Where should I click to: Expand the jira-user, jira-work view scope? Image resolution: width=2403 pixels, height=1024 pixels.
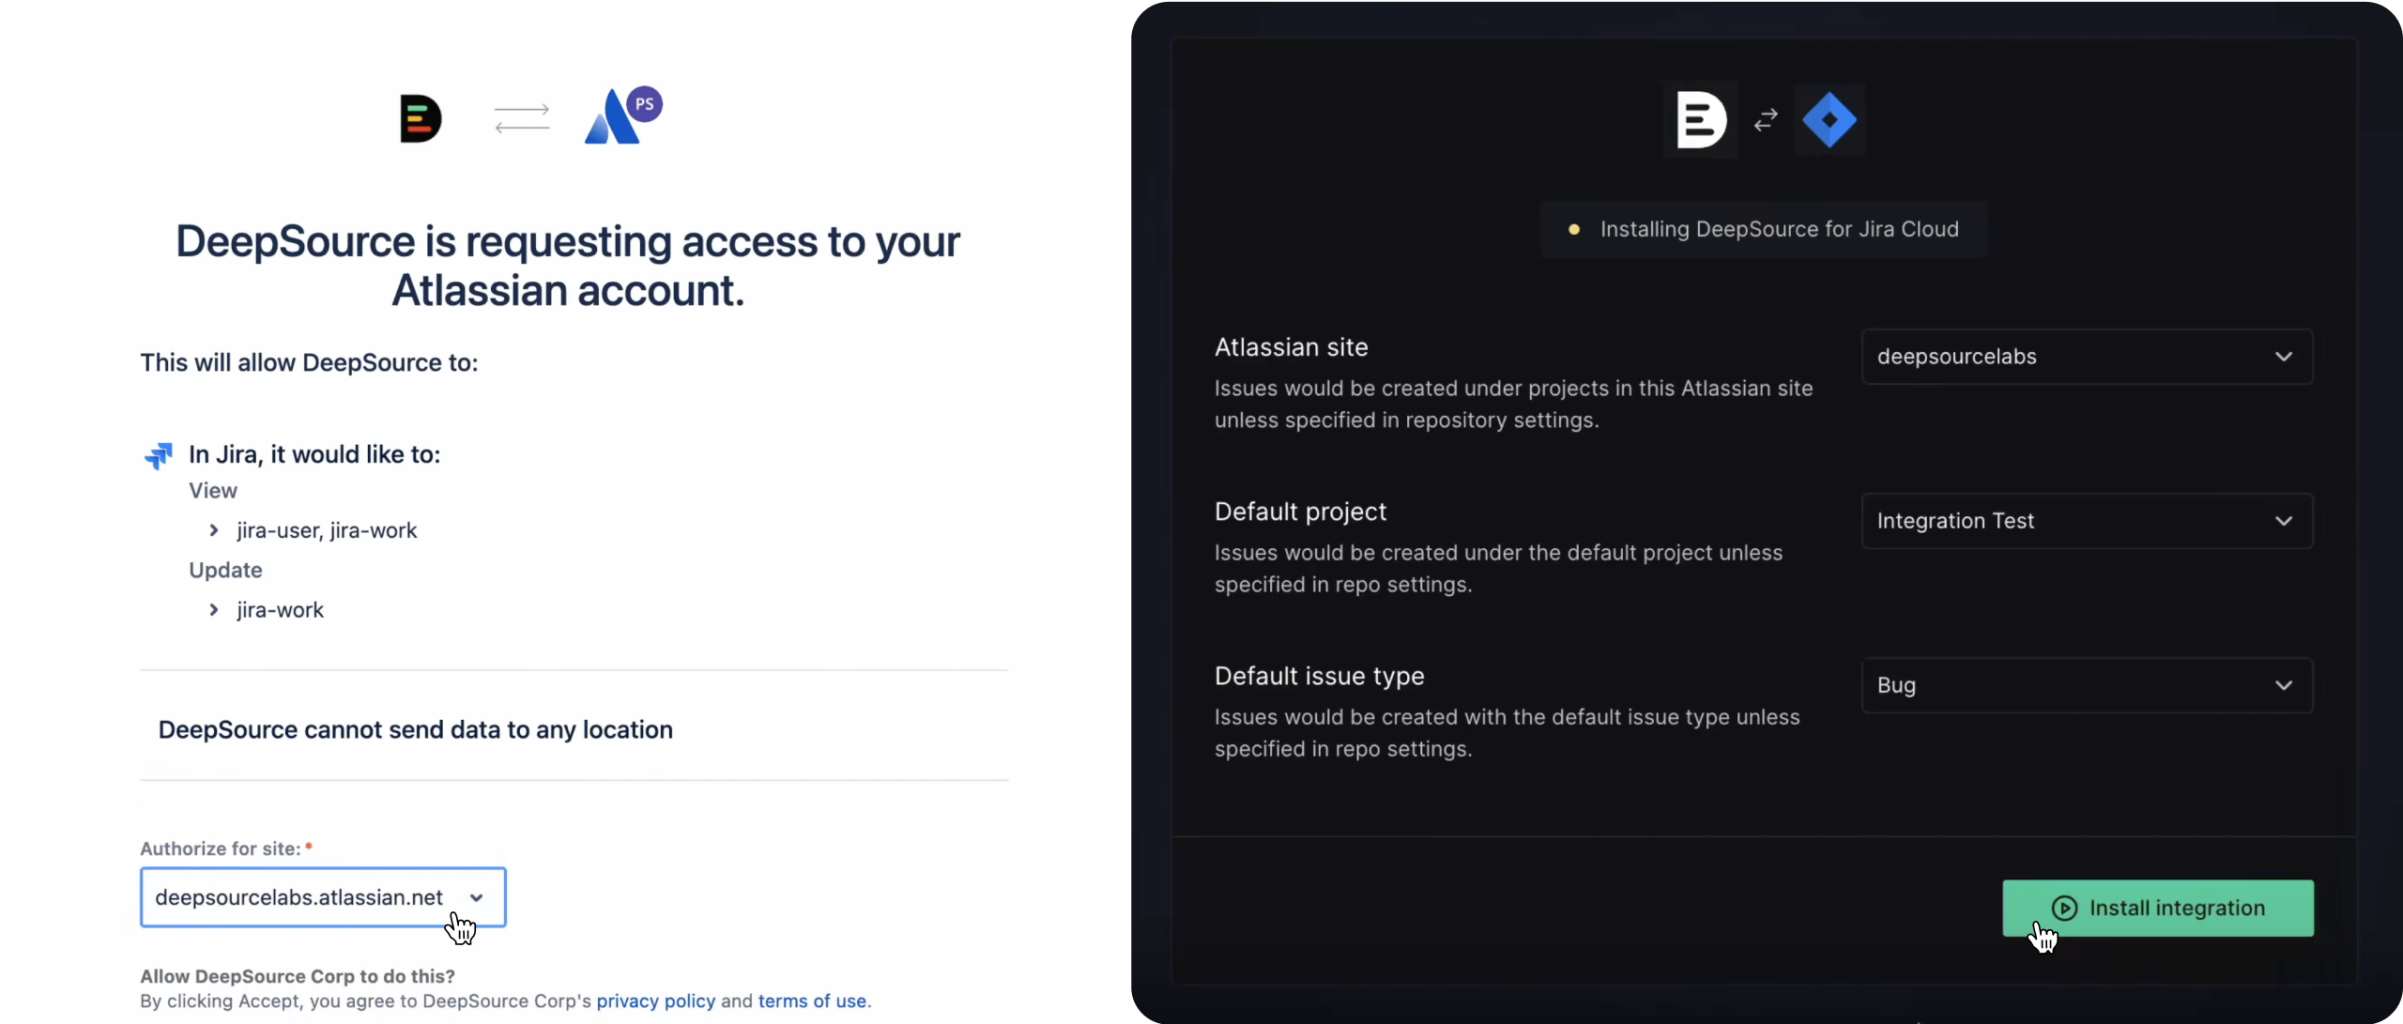coord(214,530)
